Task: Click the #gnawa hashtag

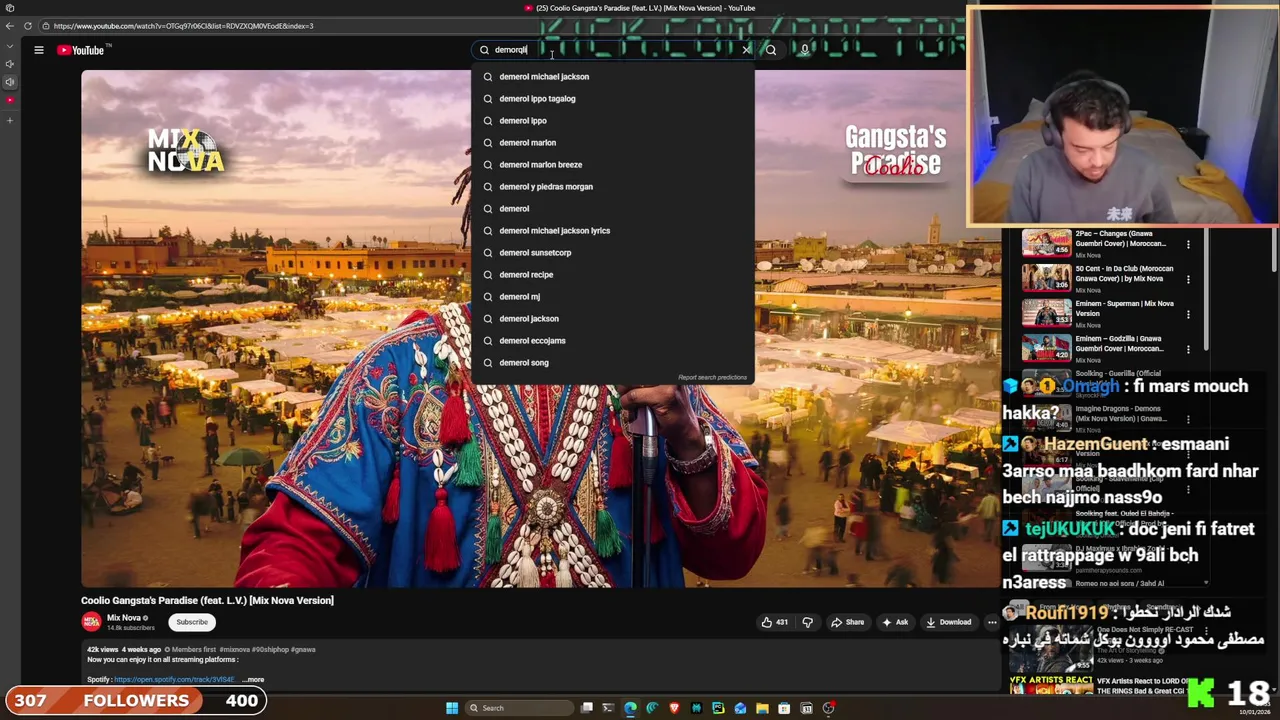Action: (303, 650)
